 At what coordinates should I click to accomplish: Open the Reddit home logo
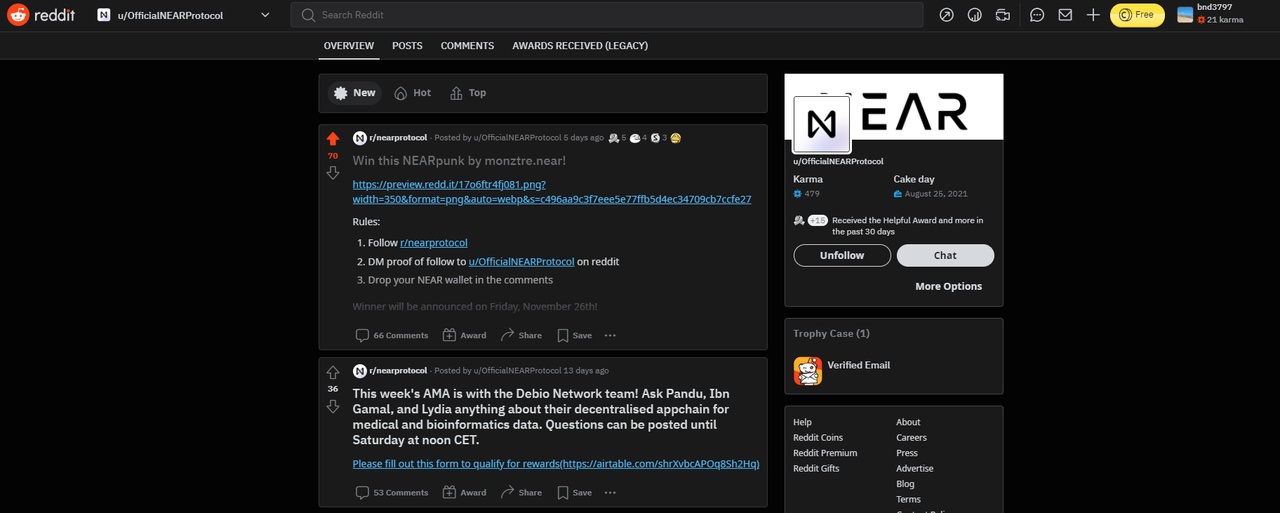41,15
